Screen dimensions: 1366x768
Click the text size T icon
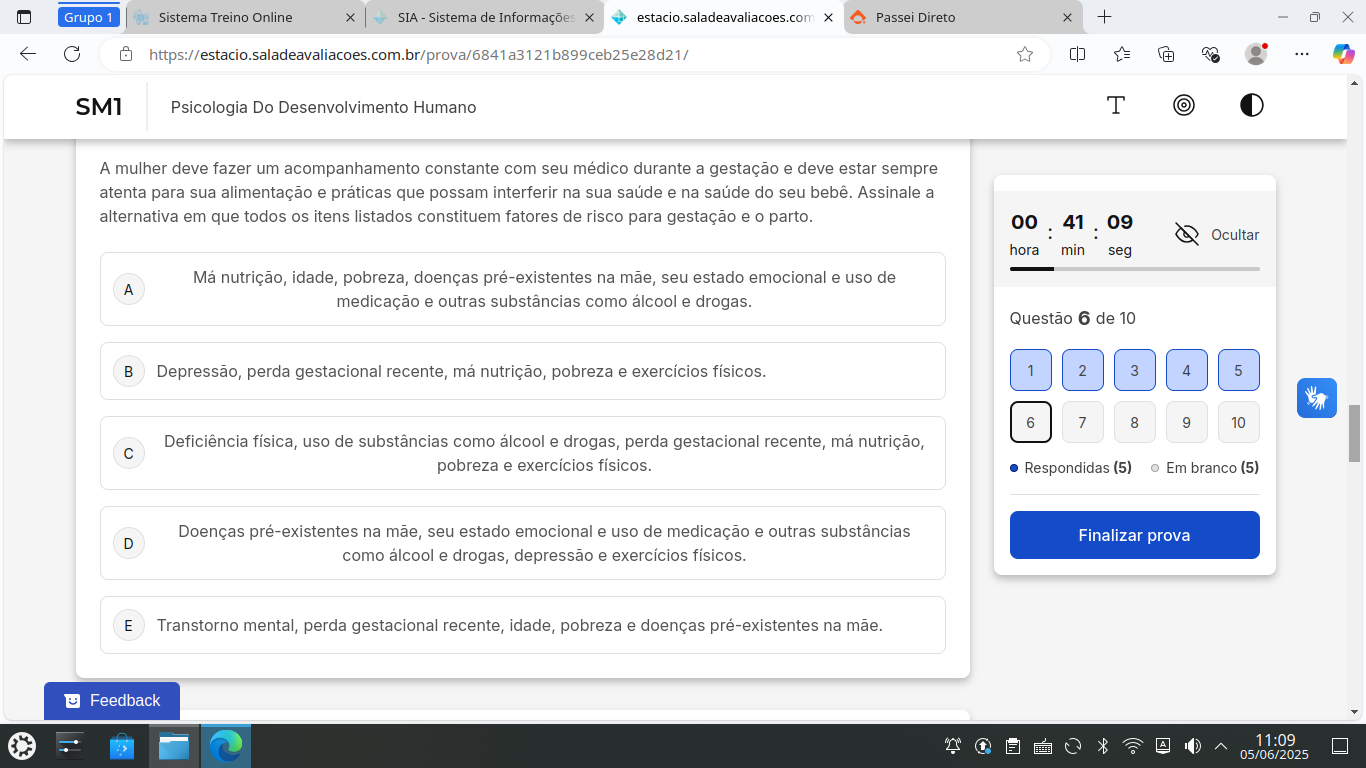click(x=1116, y=105)
